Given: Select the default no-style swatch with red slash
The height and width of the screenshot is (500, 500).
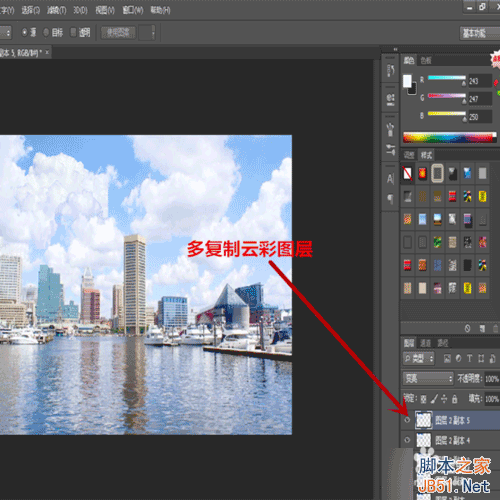Looking at the screenshot, I should (x=407, y=173).
